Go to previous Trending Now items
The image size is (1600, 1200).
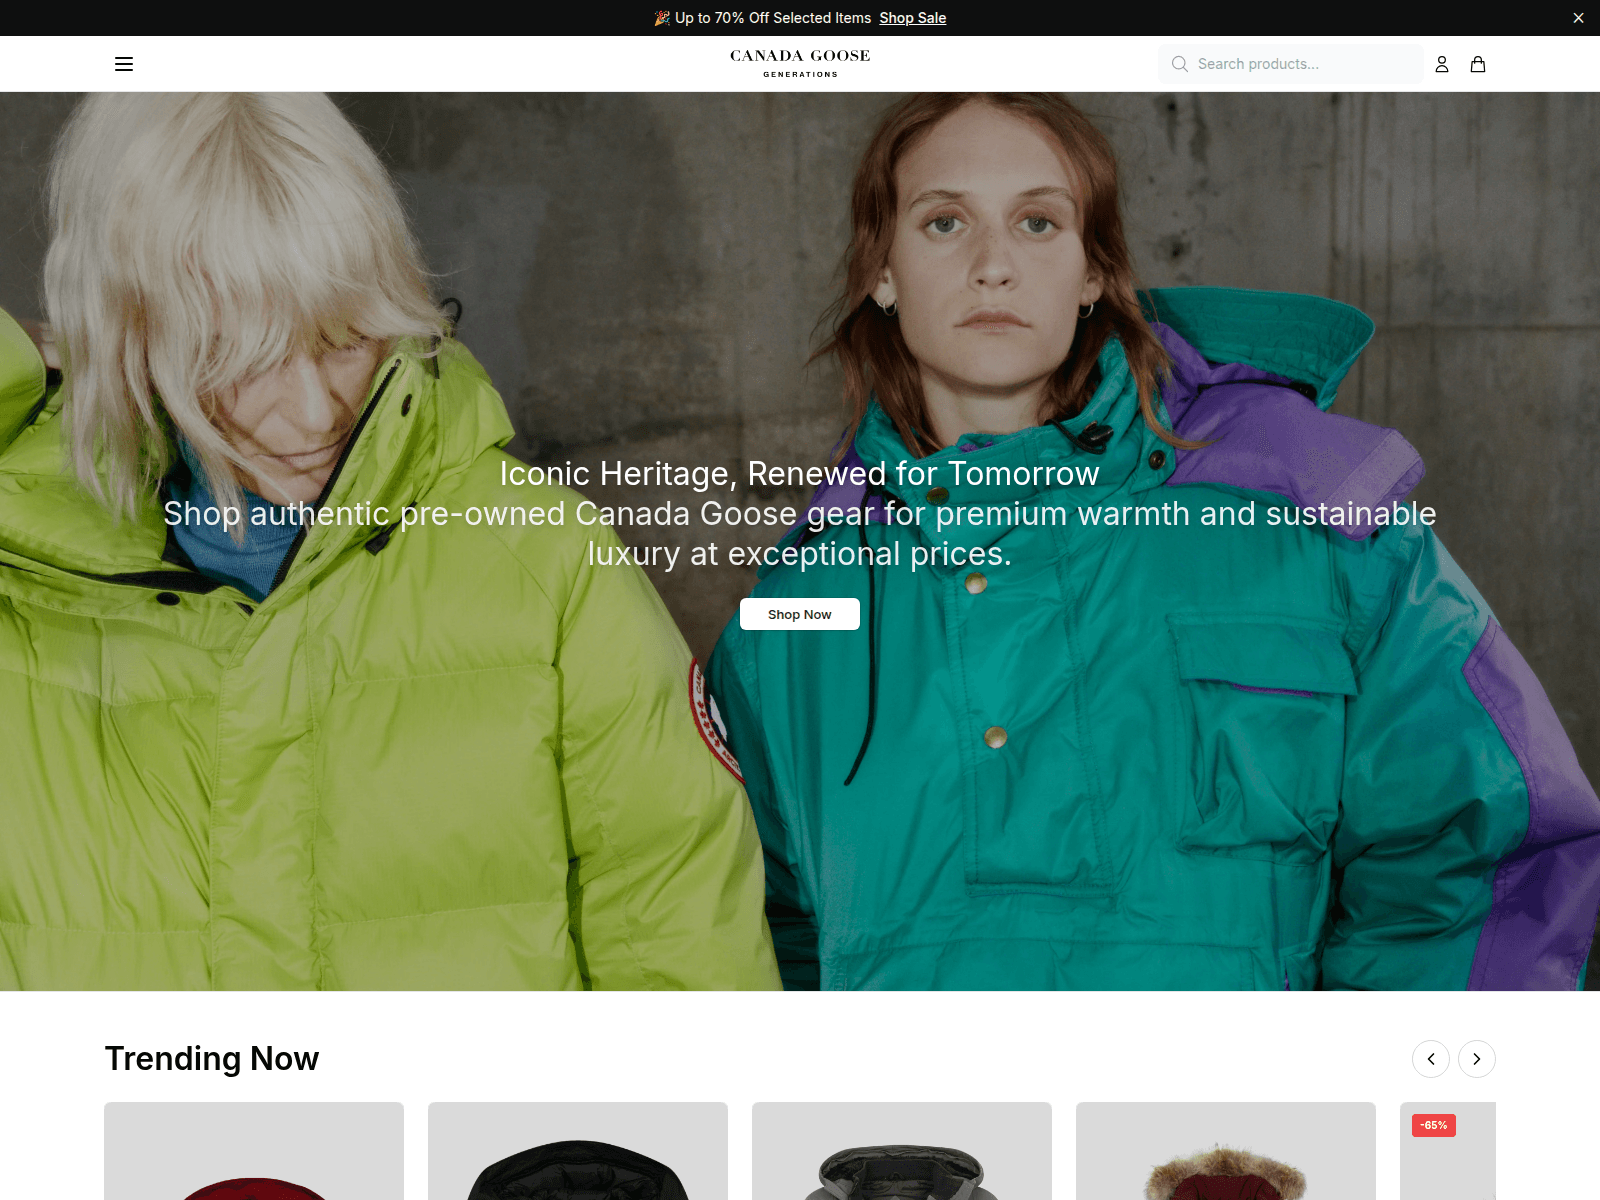pos(1431,1059)
